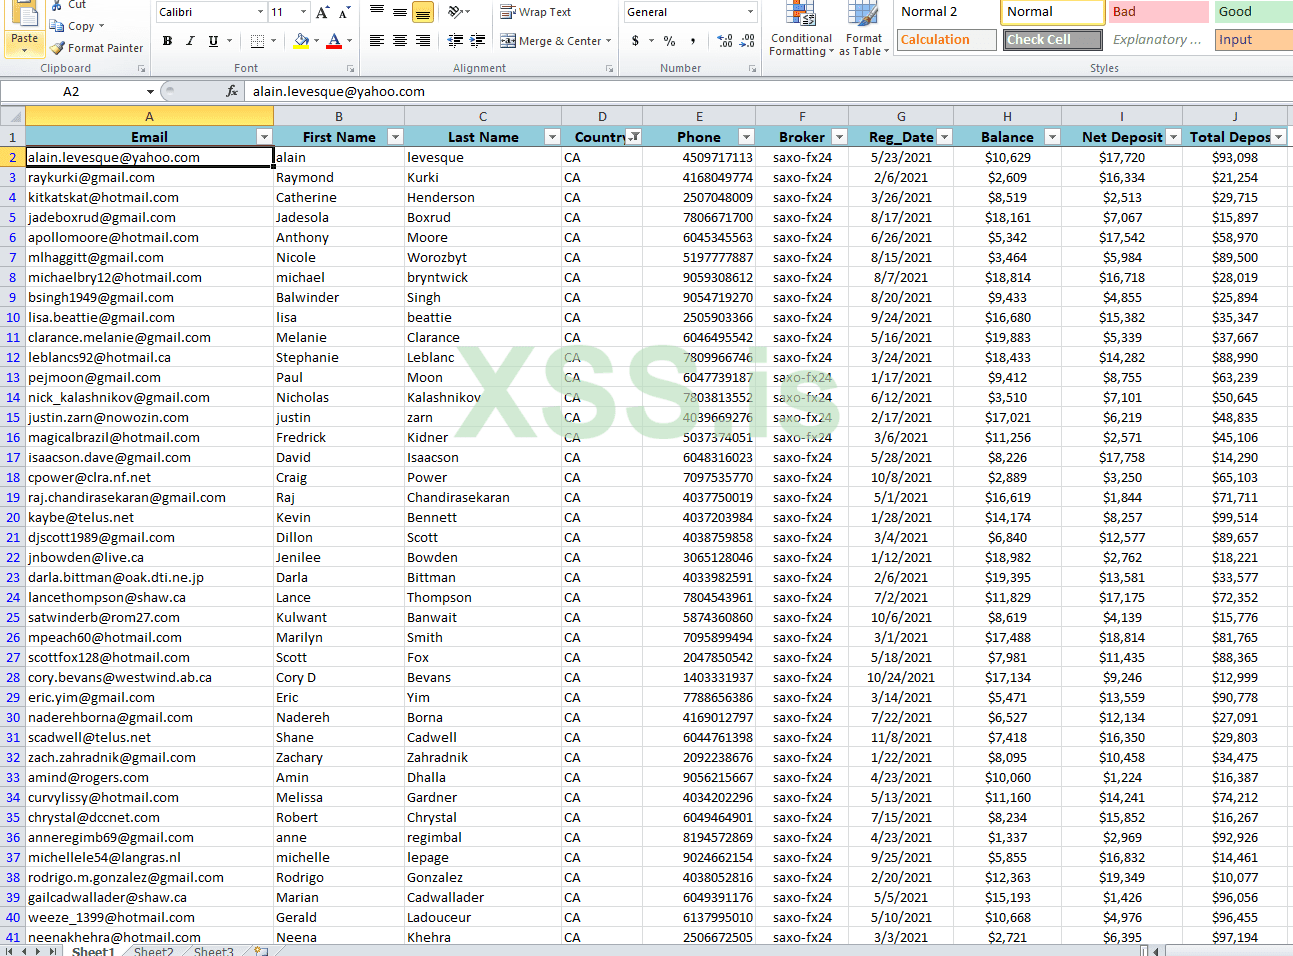The width and height of the screenshot is (1293, 956).
Task: Switch to the Sheet3 tab
Action: (214, 951)
